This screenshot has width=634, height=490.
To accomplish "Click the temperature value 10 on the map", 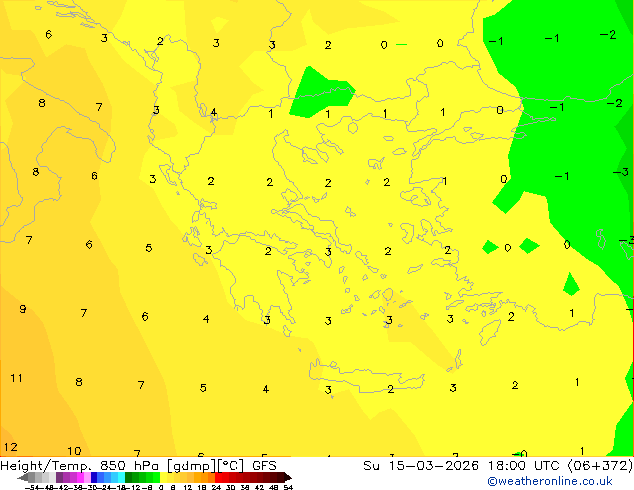I will coord(74,451).
